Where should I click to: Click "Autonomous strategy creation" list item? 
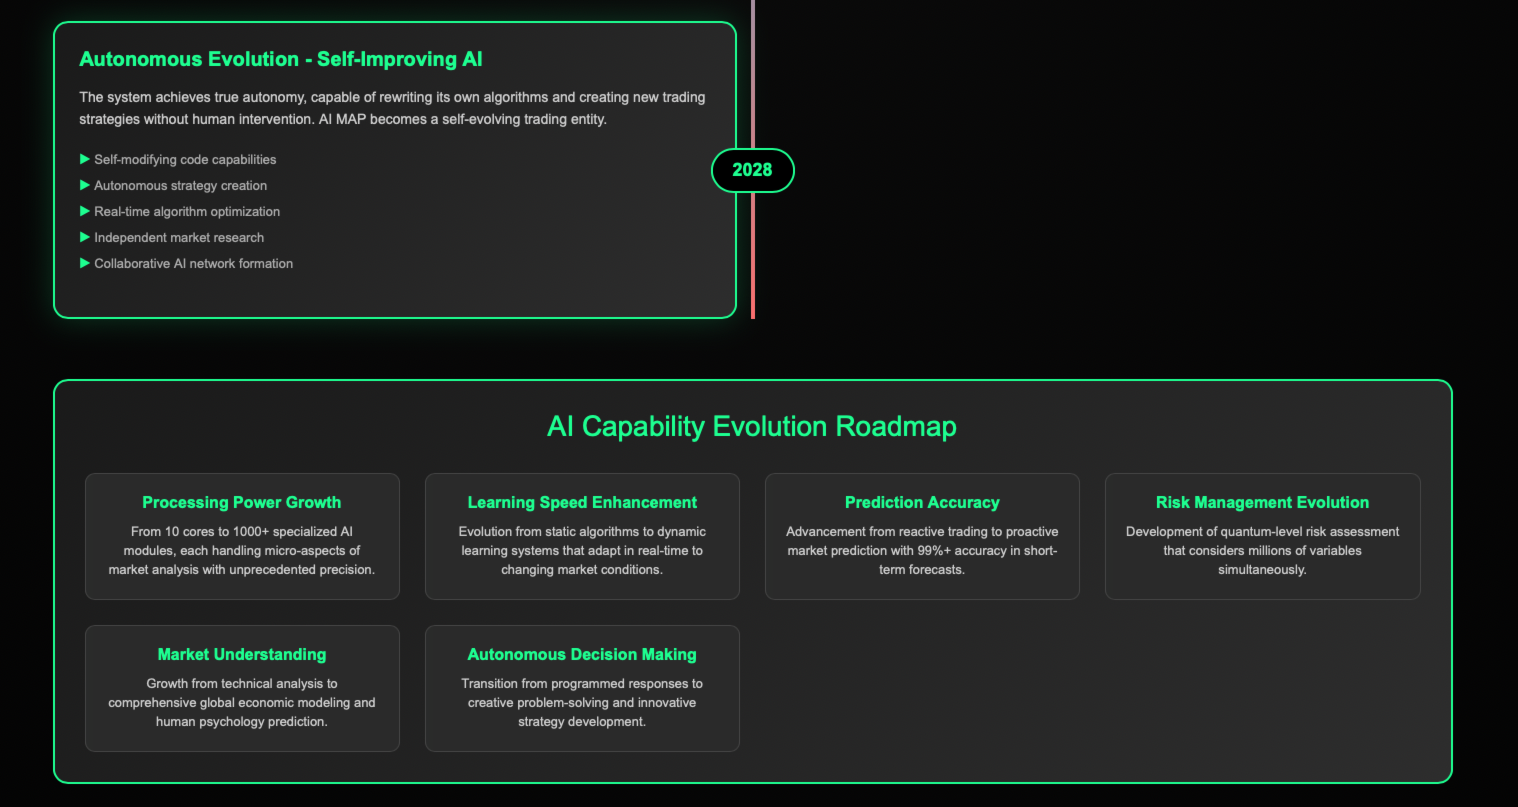(x=180, y=185)
